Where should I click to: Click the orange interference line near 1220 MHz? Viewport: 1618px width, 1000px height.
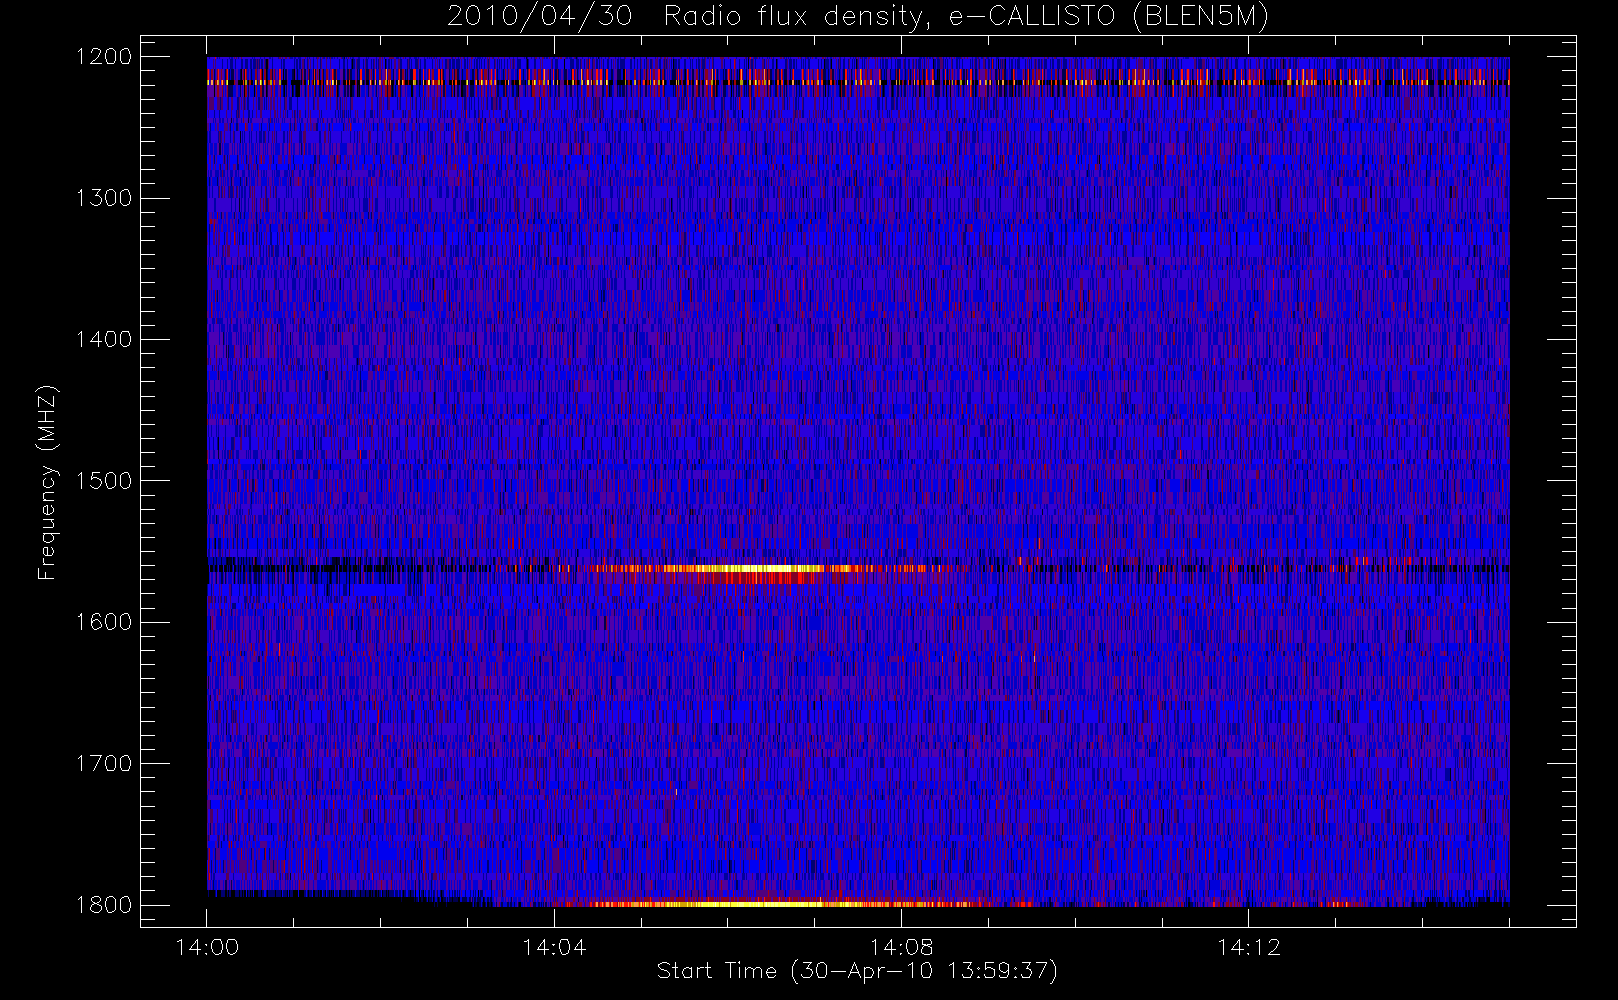tap(858, 82)
